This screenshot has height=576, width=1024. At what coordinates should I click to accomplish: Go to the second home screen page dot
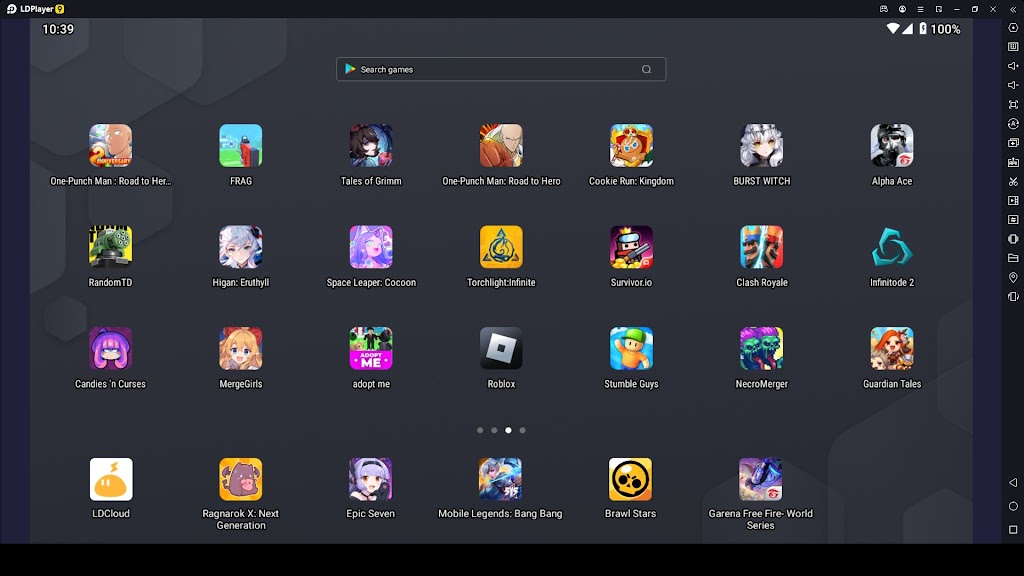[x=494, y=430]
